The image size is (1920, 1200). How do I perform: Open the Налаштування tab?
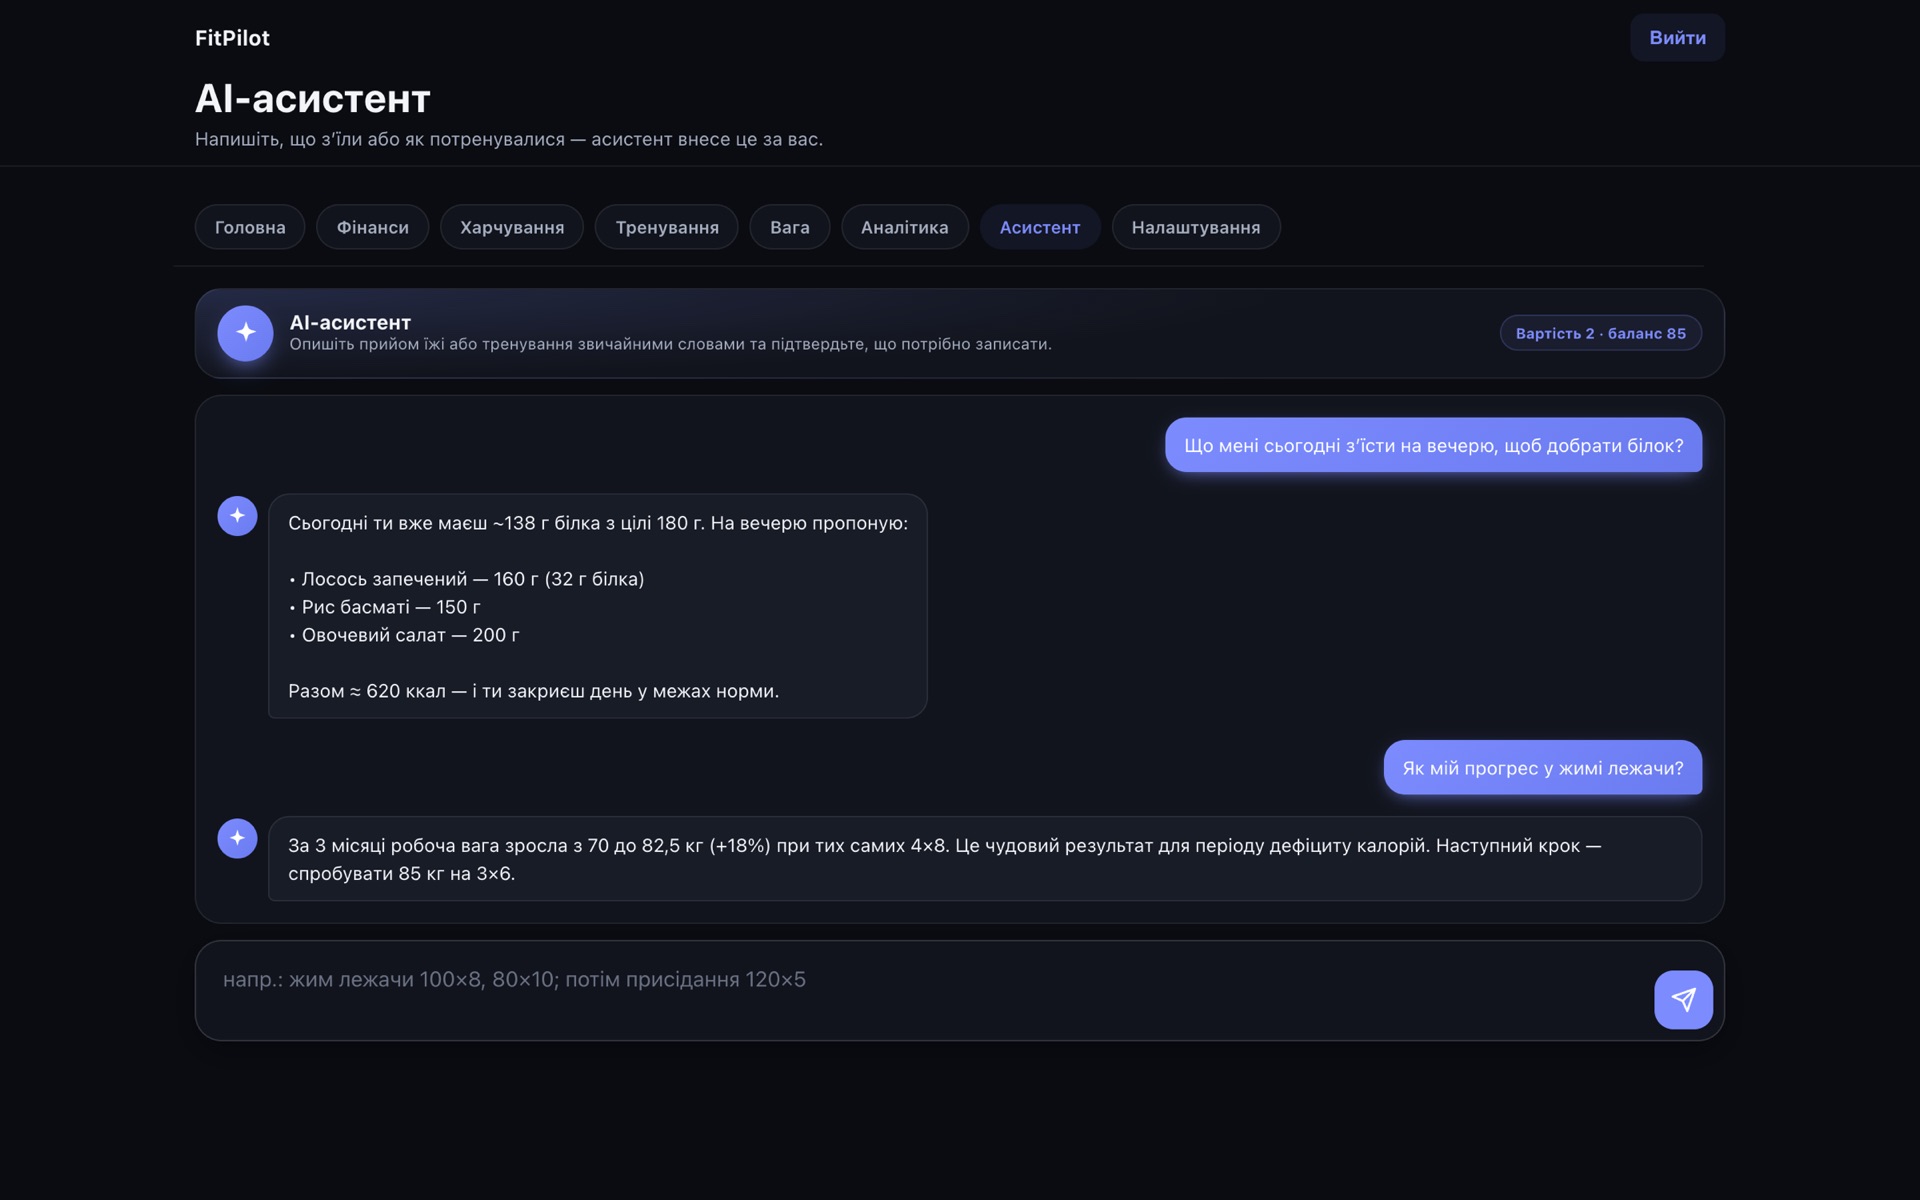(1196, 227)
